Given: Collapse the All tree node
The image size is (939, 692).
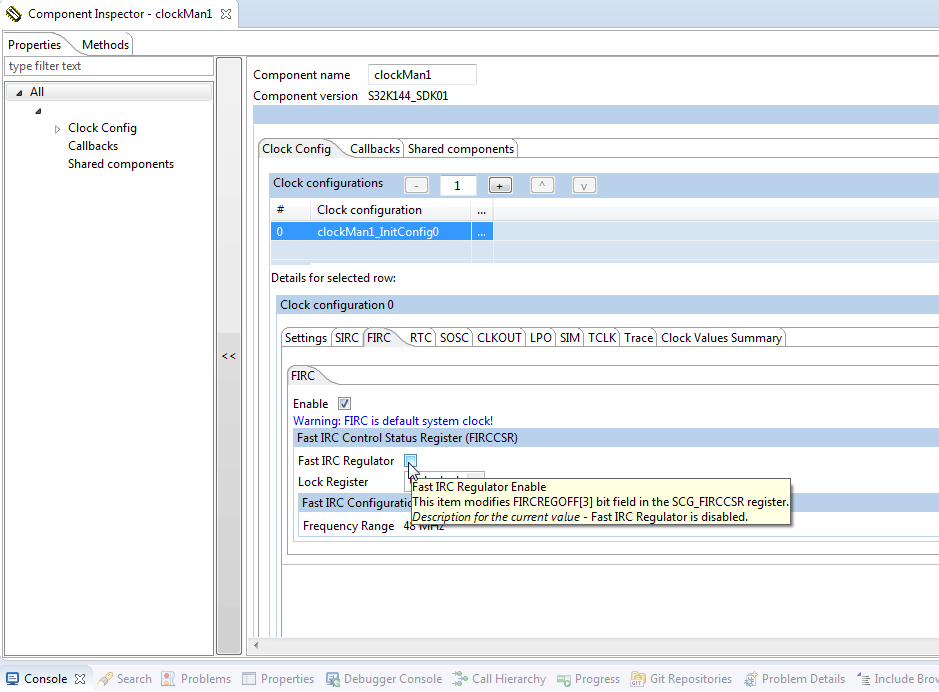Looking at the screenshot, I should [x=20, y=92].
